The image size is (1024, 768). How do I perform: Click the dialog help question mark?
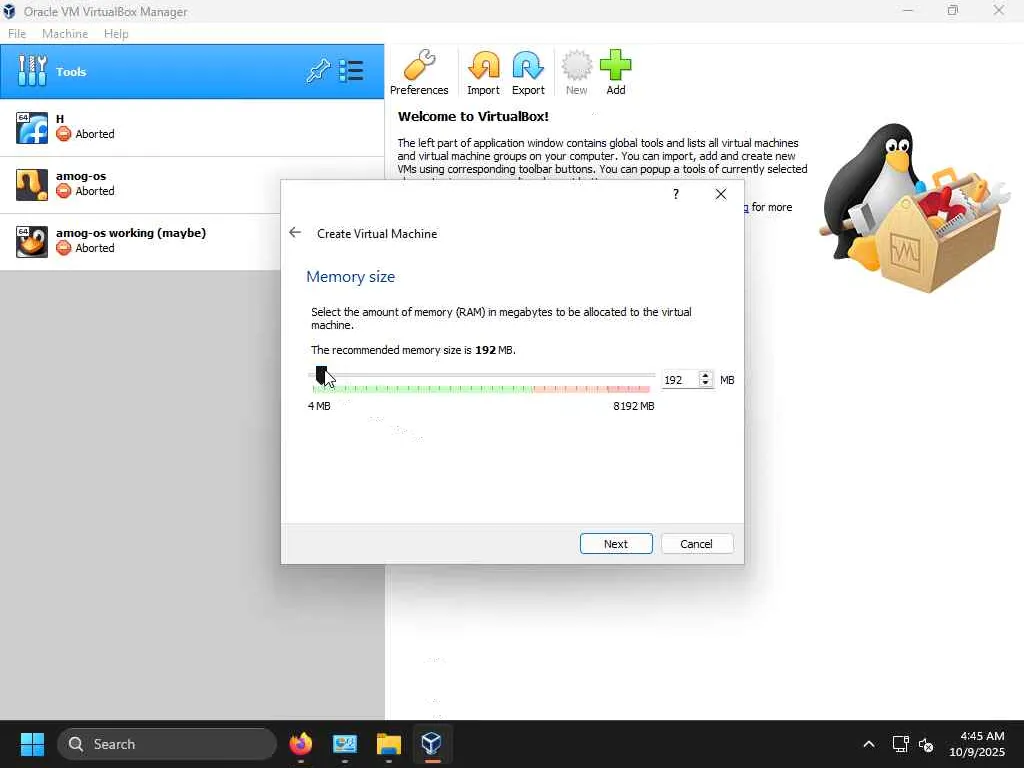click(x=676, y=194)
